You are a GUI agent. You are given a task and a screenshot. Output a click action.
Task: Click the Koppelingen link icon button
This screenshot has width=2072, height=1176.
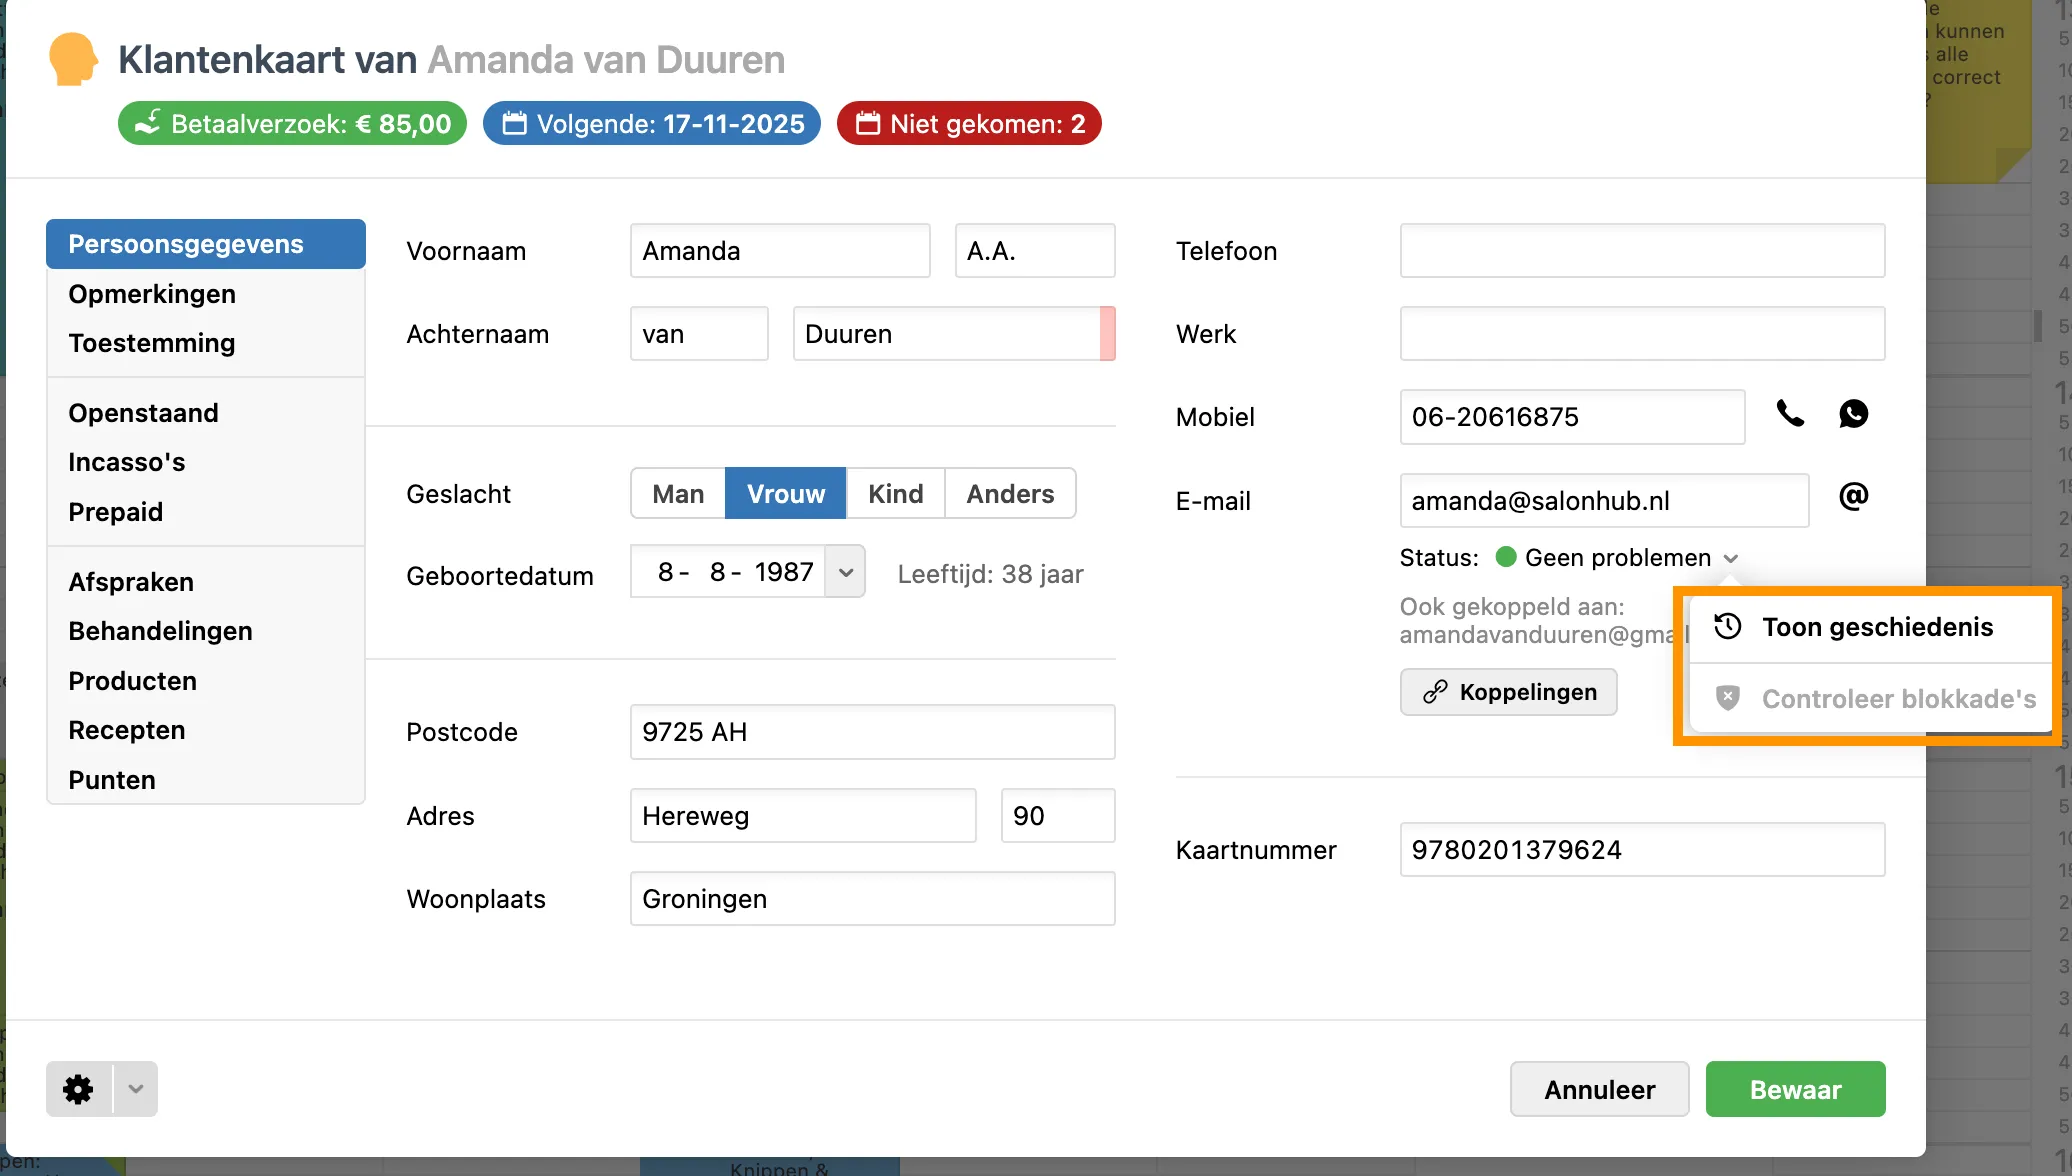tap(1508, 692)
